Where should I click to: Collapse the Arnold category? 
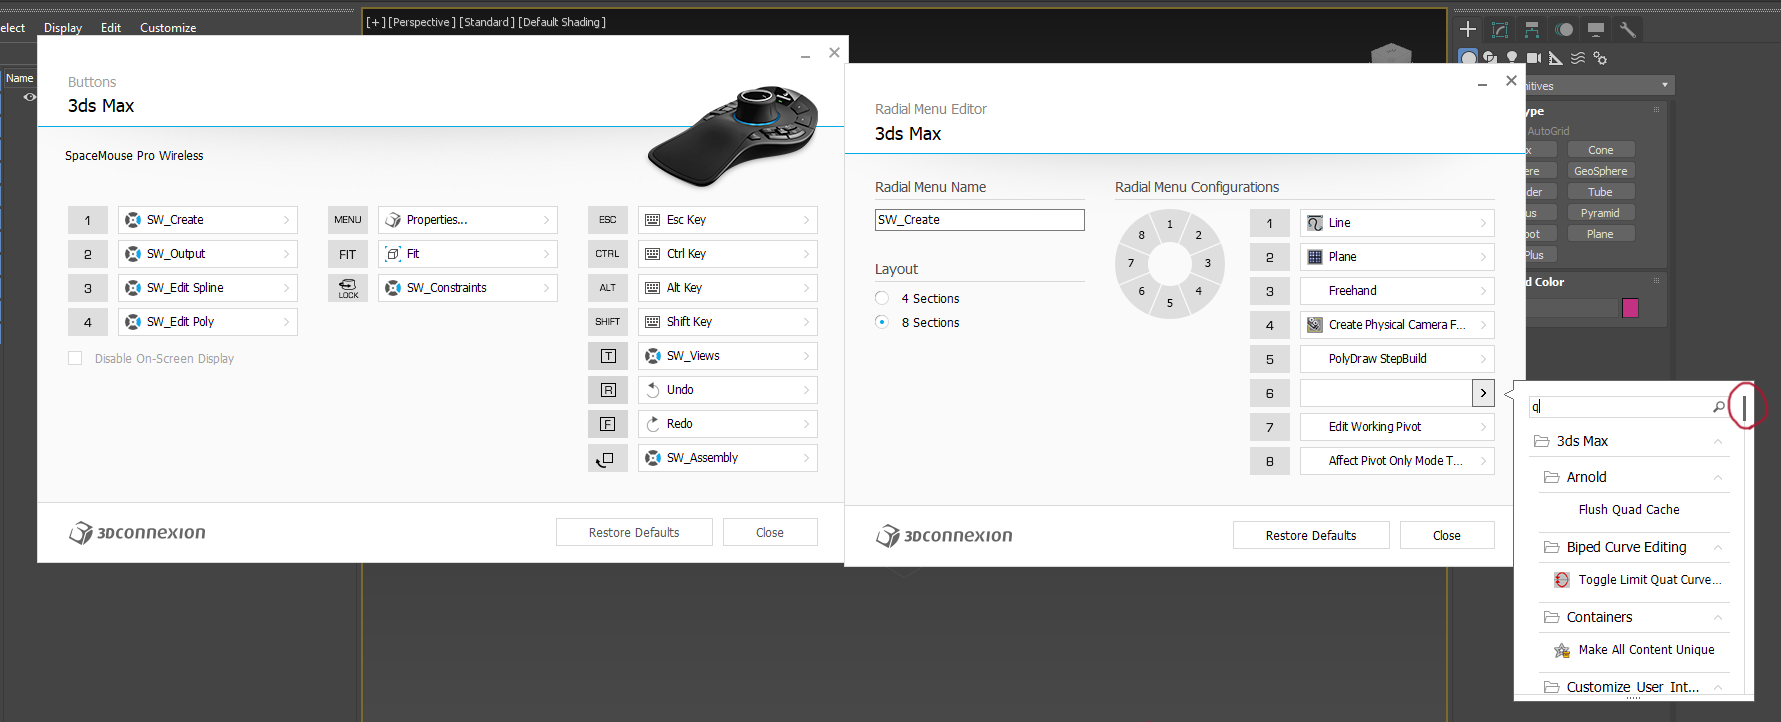(x=1717, y=477)
